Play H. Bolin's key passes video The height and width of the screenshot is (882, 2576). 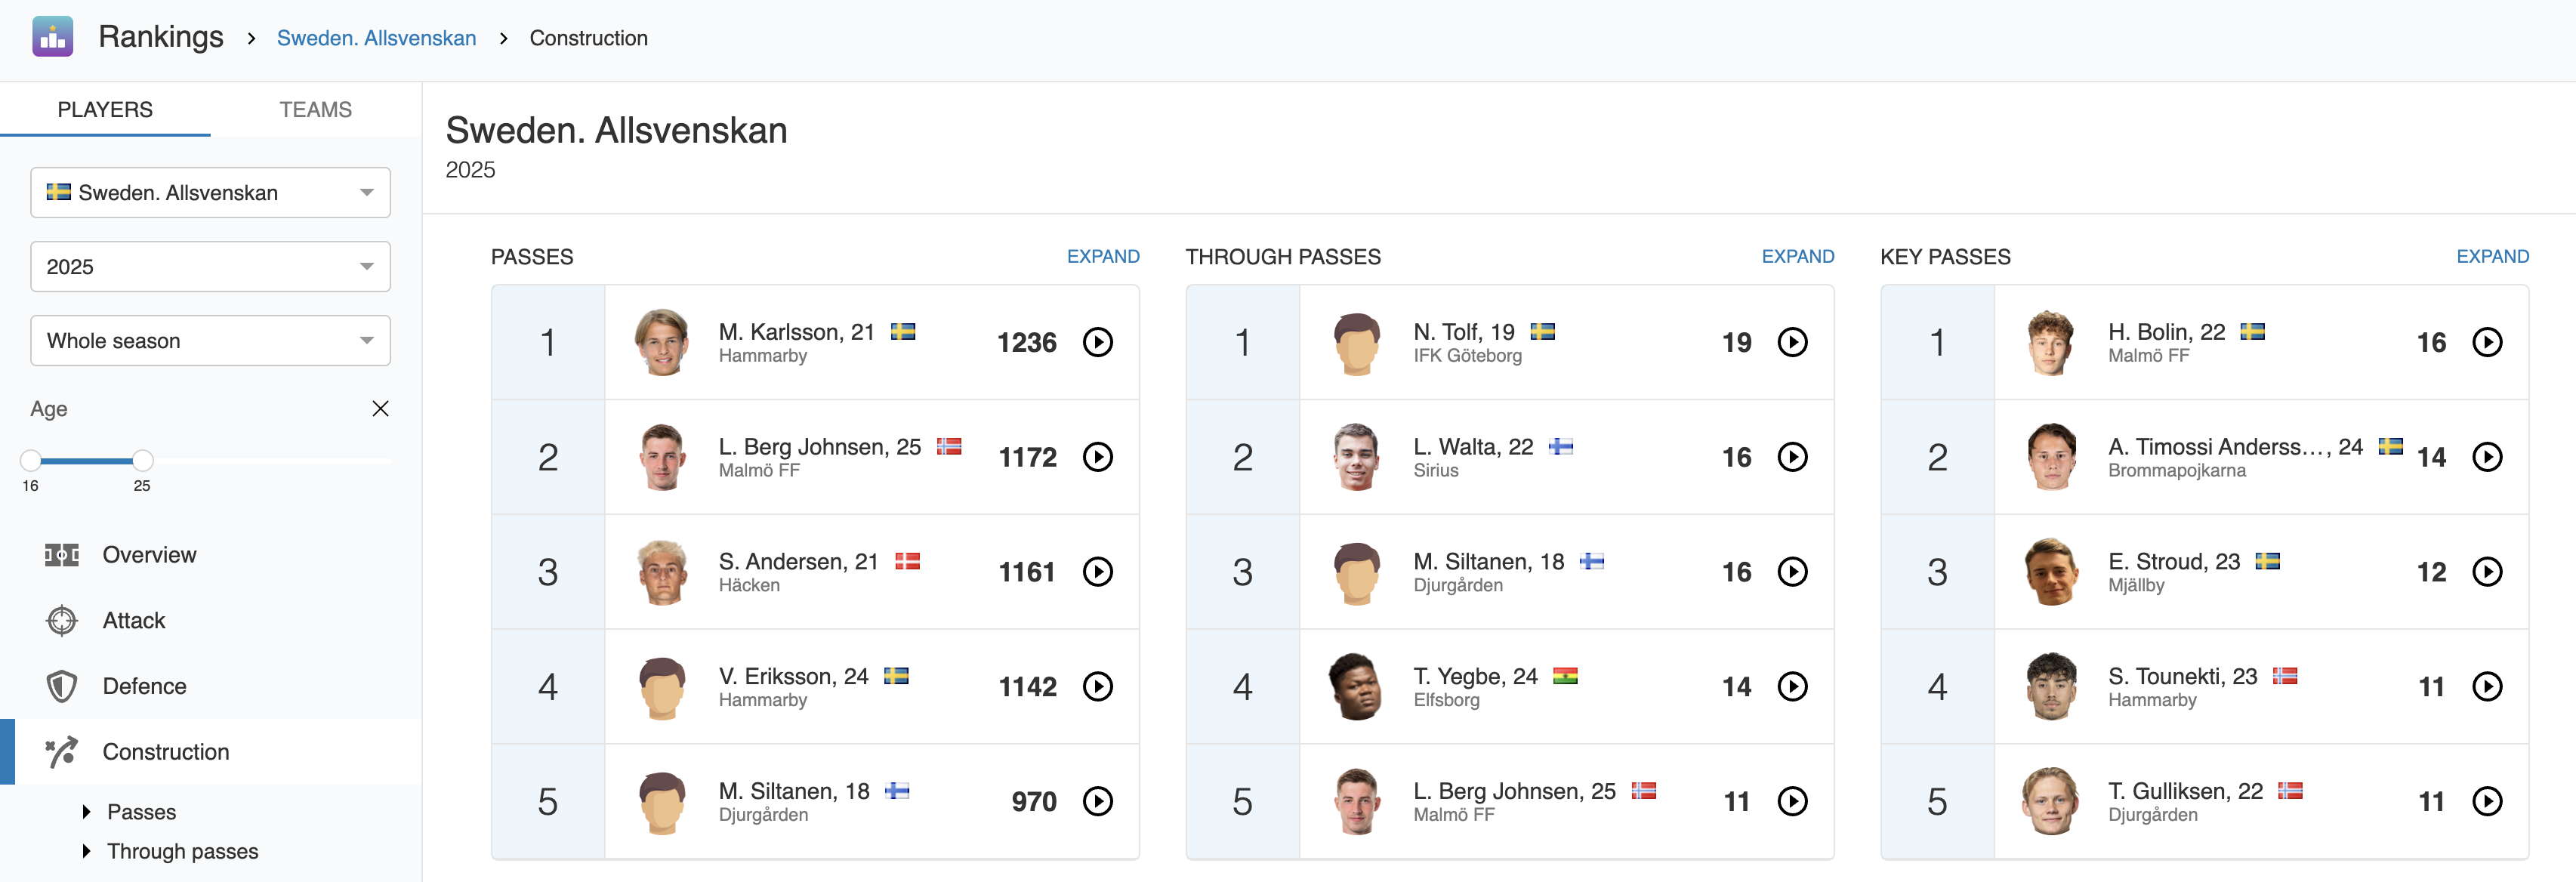(x=2486, y=342)
